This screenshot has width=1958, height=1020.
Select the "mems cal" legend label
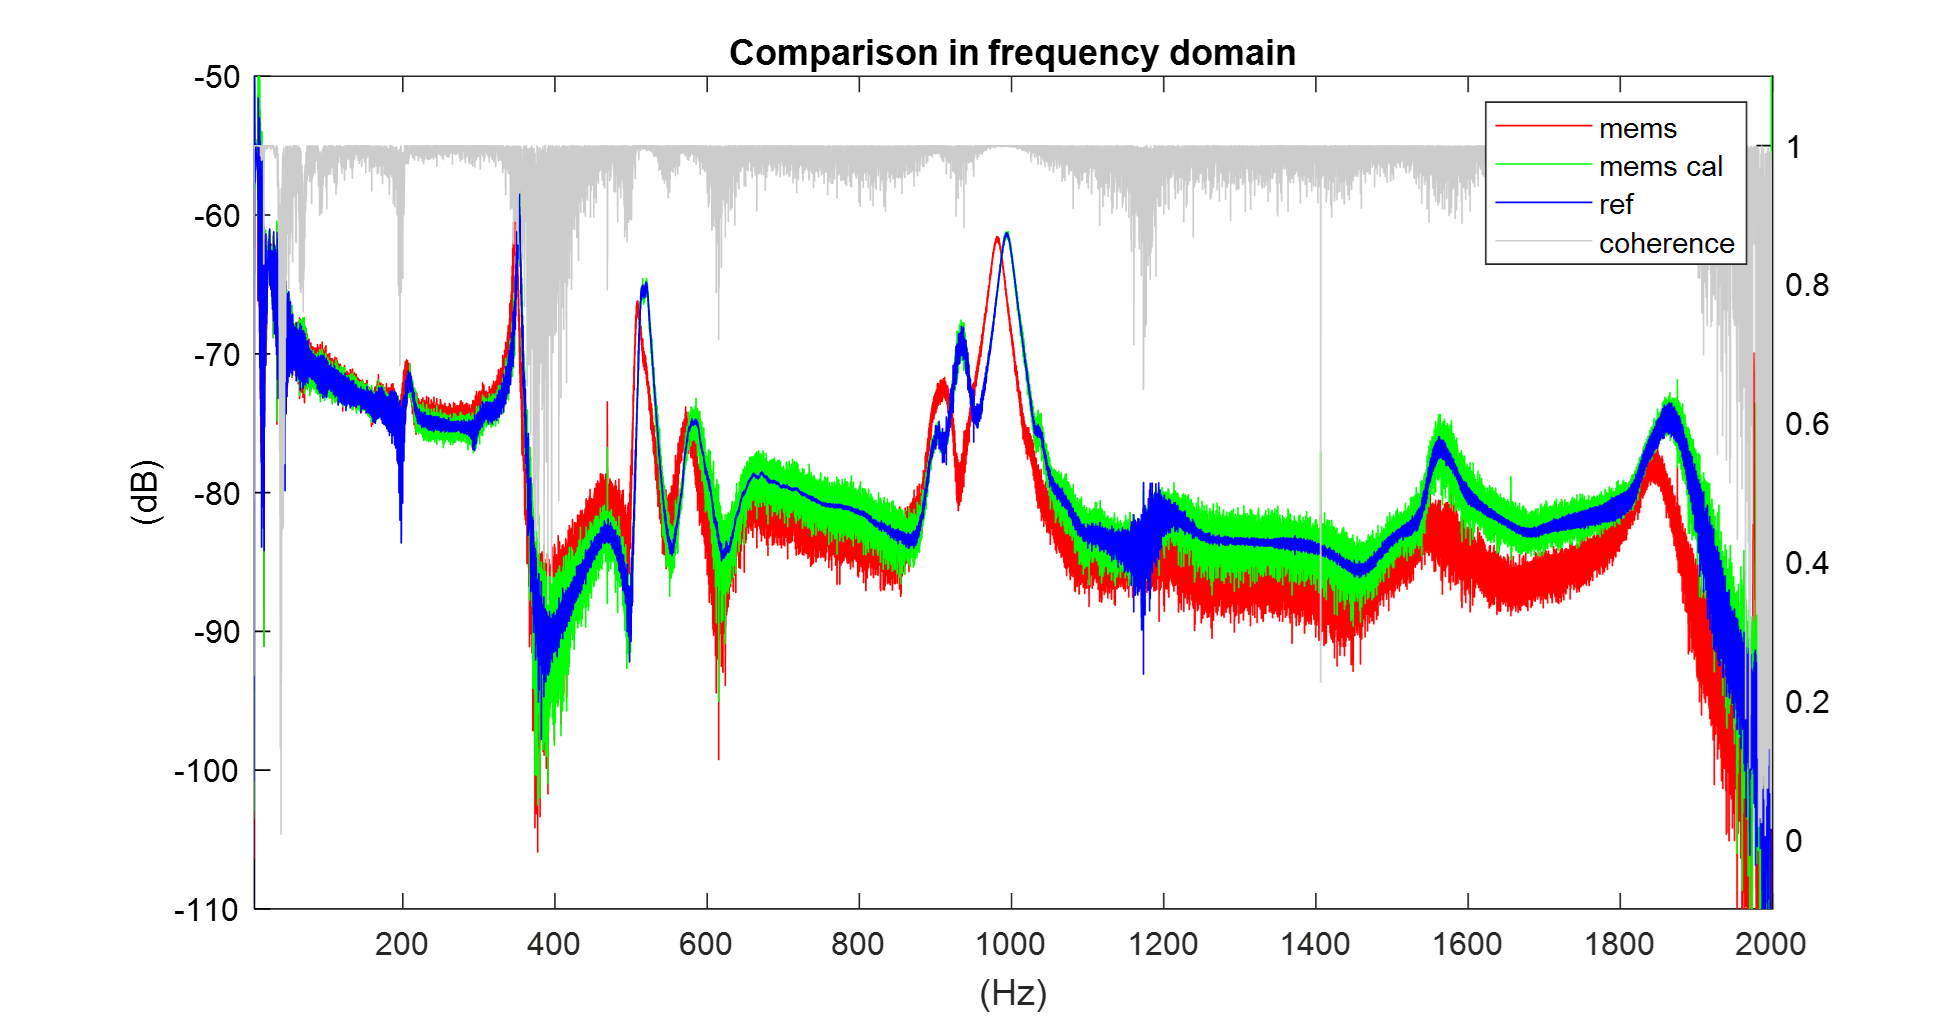(1660, 167)
